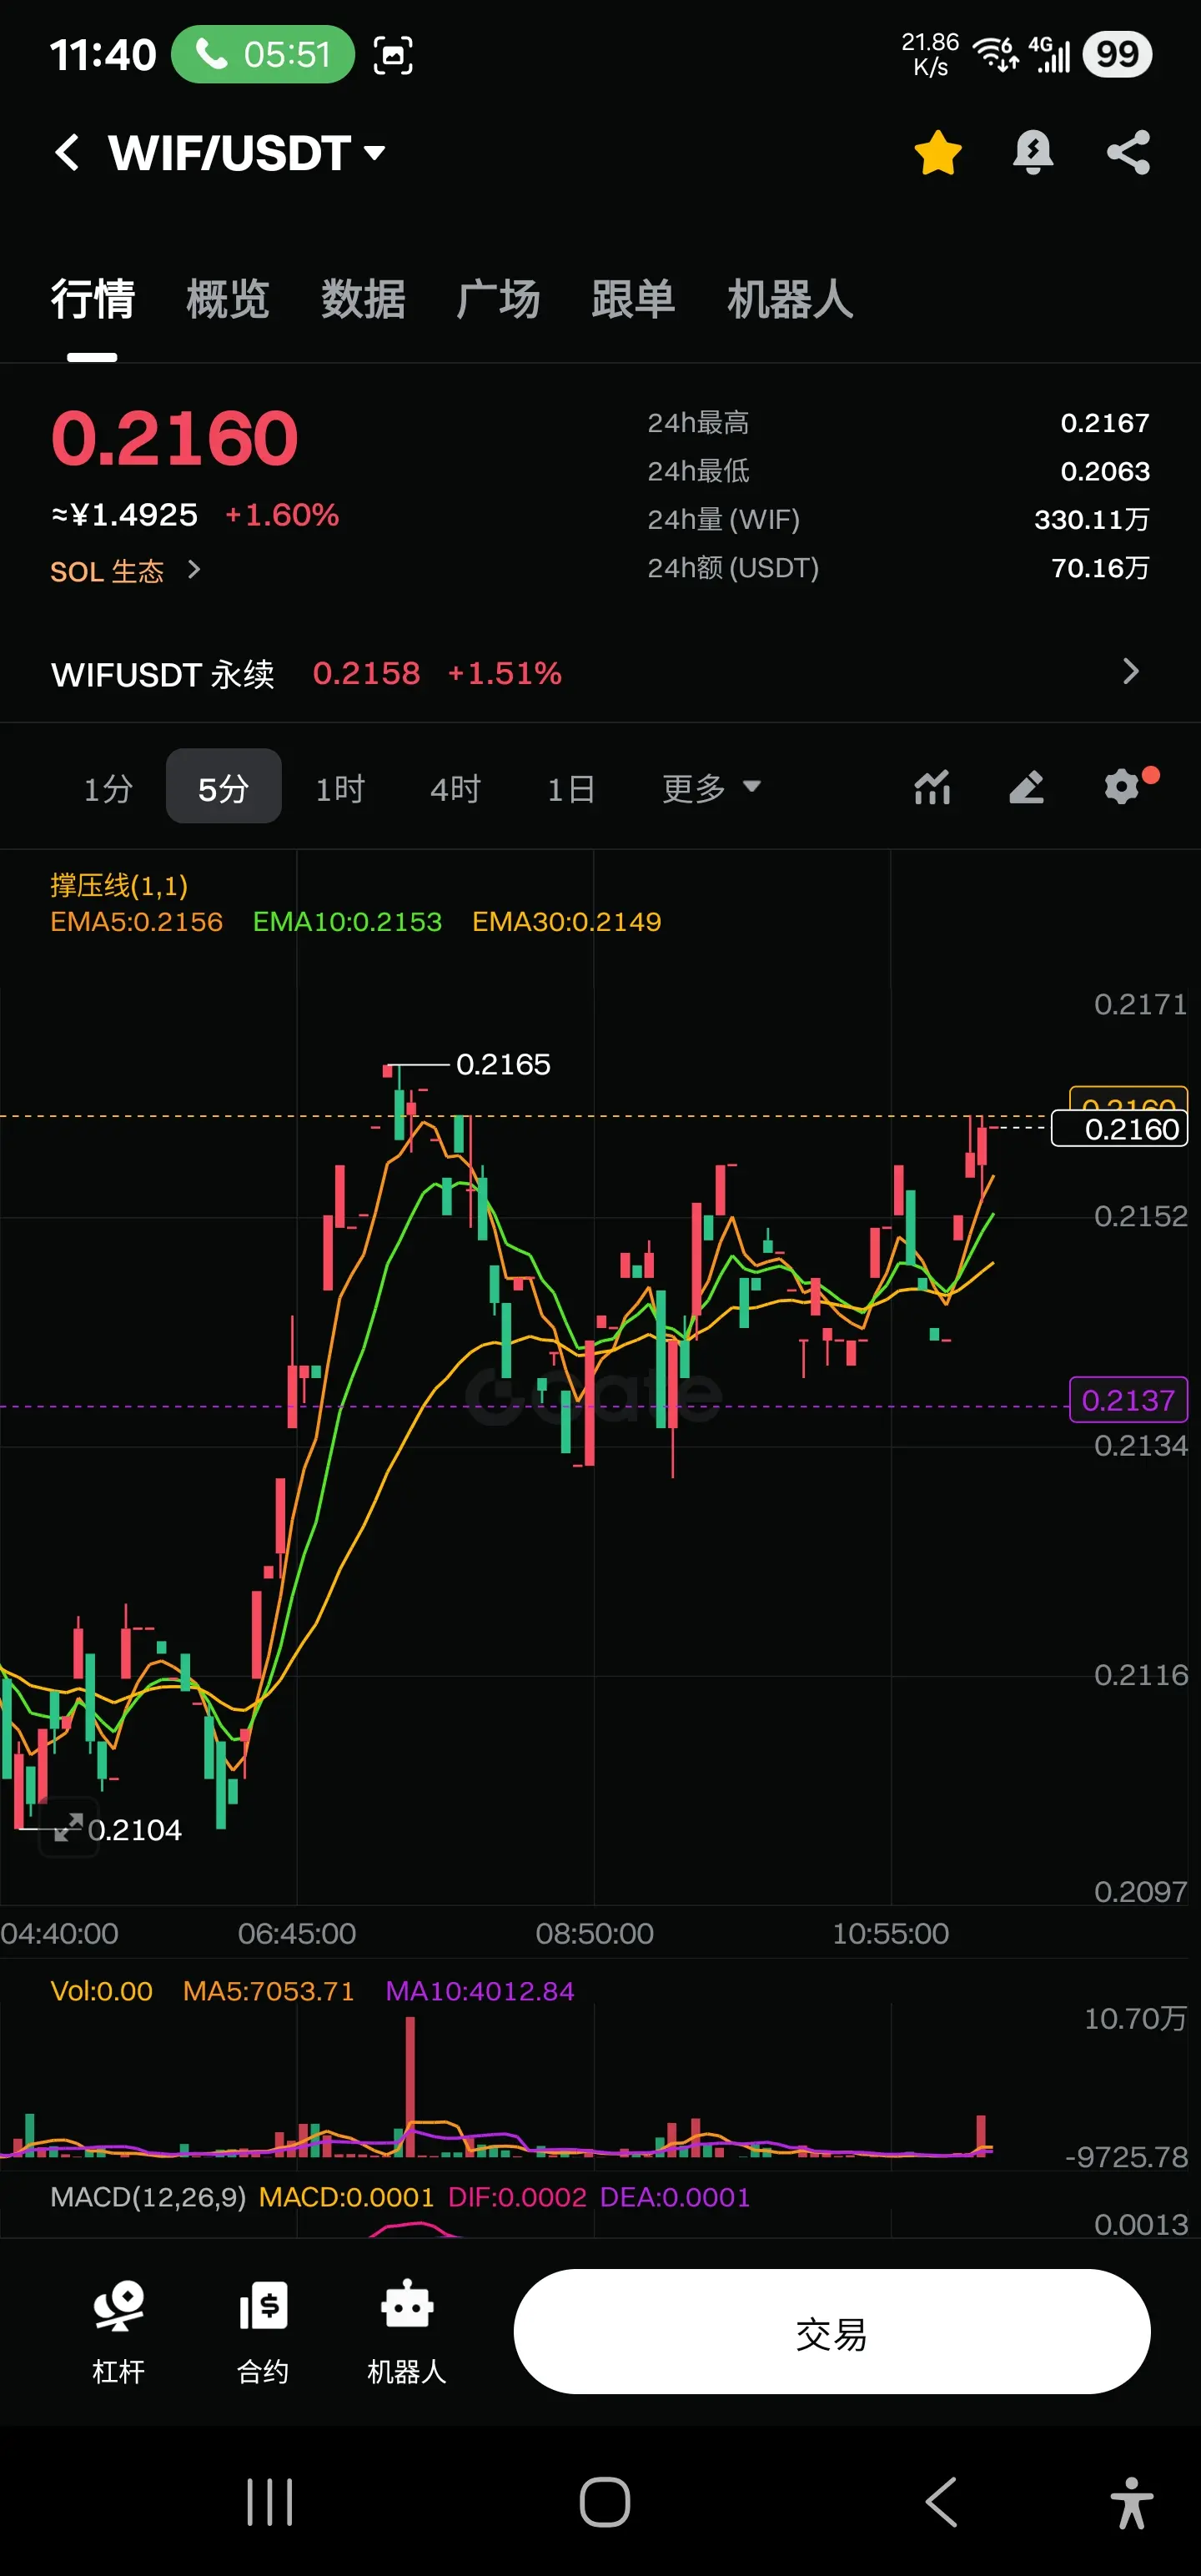Viewport: 1201px width, 2576px height.
Task: Select the 5分 chart interval
Action: pyautogui.click(x=223, y=787)
